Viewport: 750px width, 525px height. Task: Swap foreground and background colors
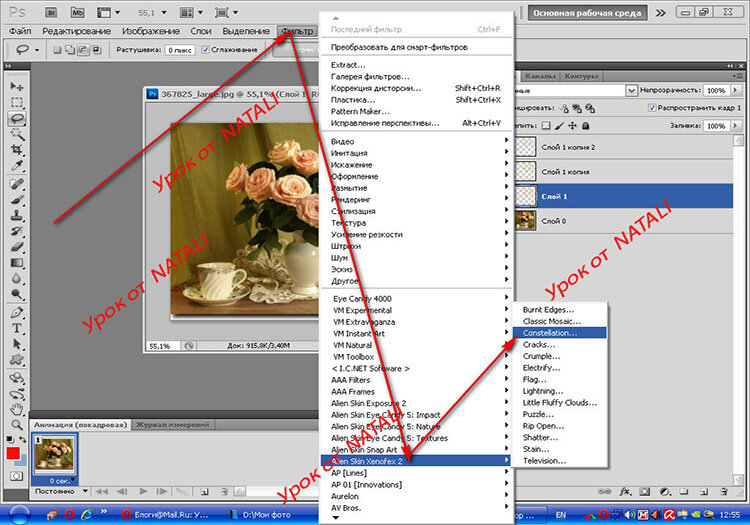22,439
